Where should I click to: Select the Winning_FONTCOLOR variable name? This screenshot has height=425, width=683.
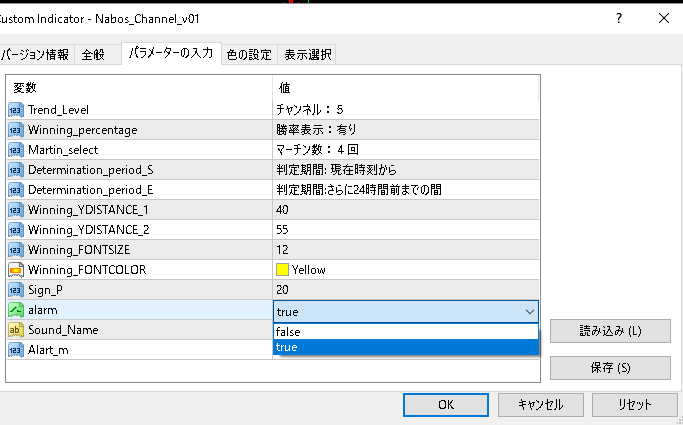coord(87,270)
